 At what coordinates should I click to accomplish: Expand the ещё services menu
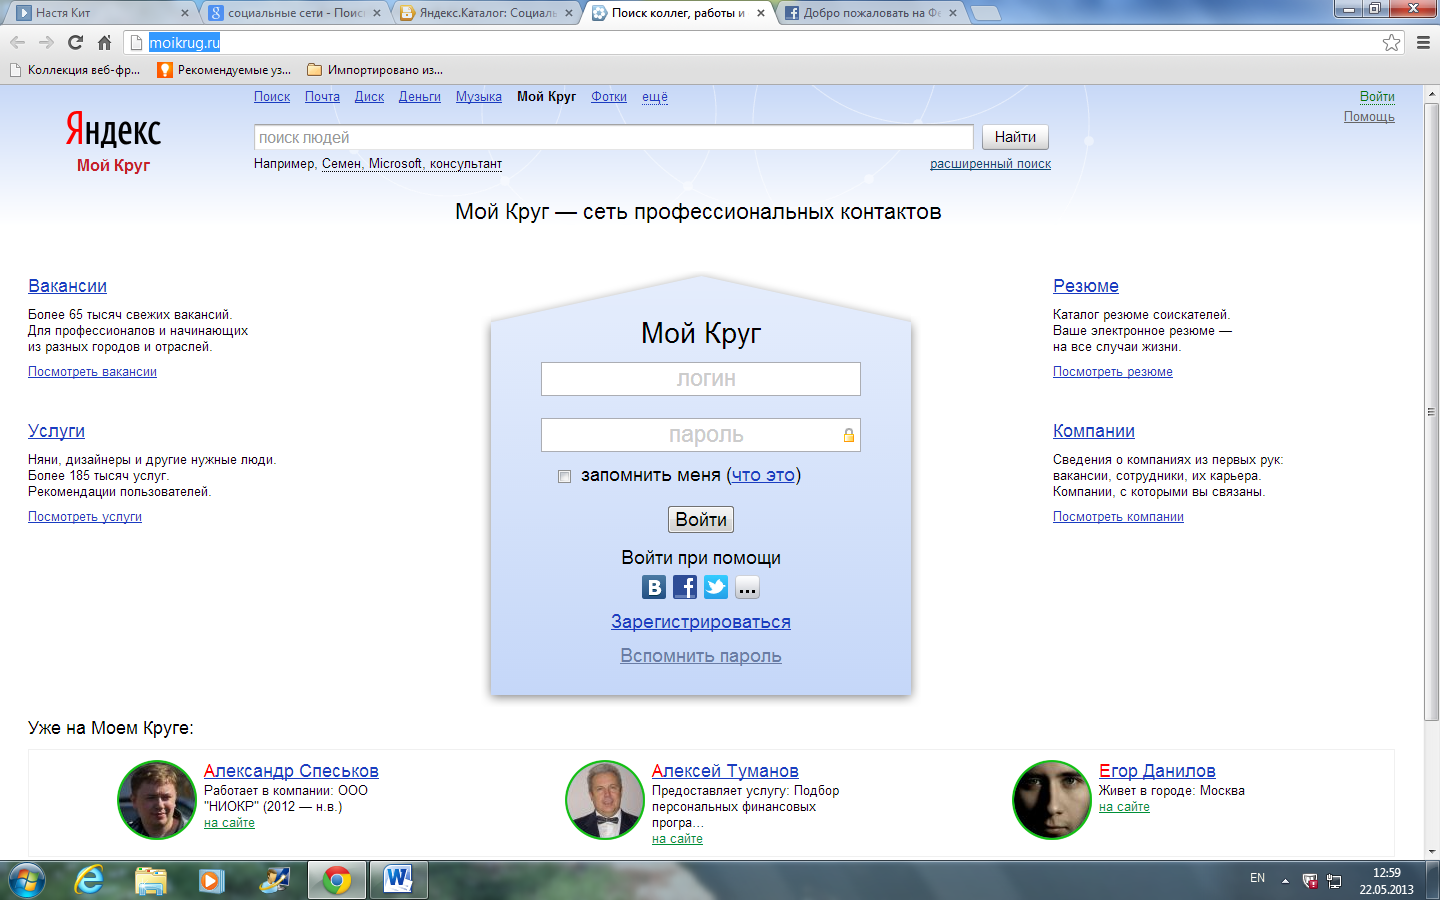pos(655,97)
